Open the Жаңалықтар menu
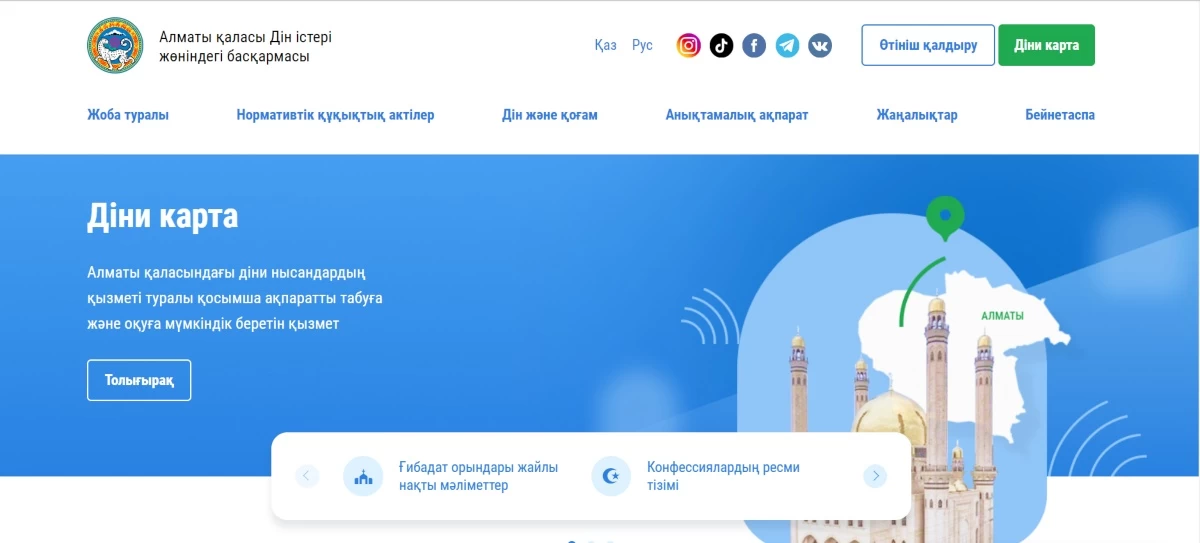The height and width of the screenshot is (543, 1200). pos(917,115)
